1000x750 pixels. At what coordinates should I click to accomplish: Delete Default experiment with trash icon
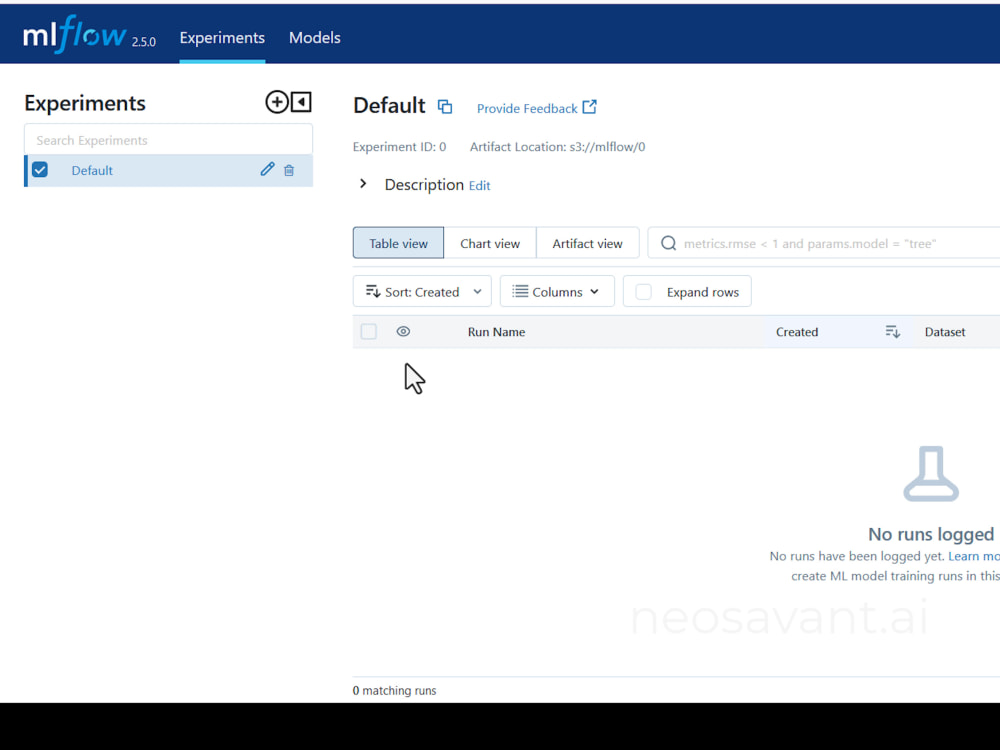click(x=289, y=170)
